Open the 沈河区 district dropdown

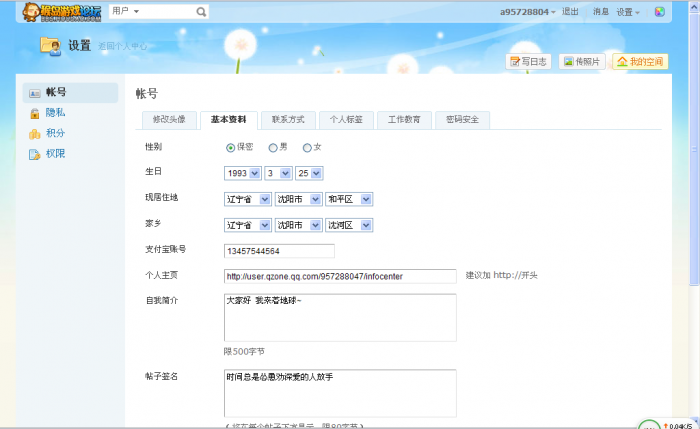pos(349,225)
